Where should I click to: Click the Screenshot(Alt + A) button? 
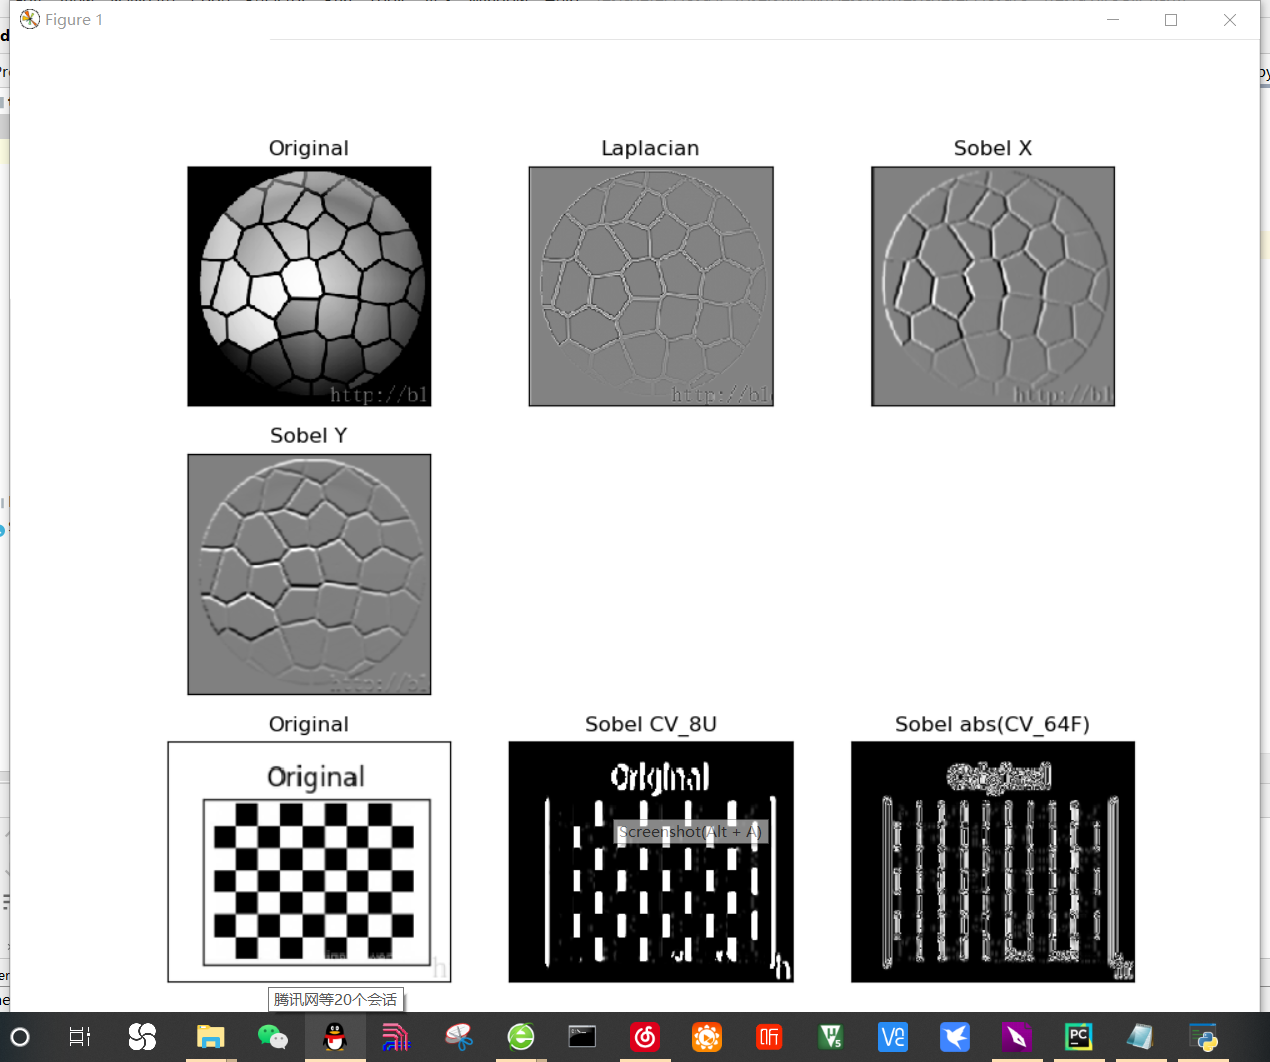(x=690, y=831)
